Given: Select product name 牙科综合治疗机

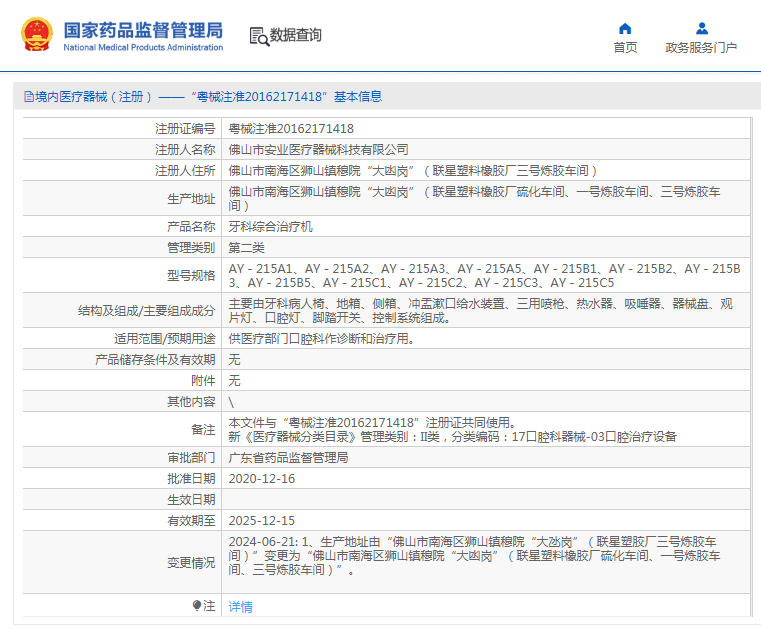Looking at the screenshot, I should [x=270, y=227].
